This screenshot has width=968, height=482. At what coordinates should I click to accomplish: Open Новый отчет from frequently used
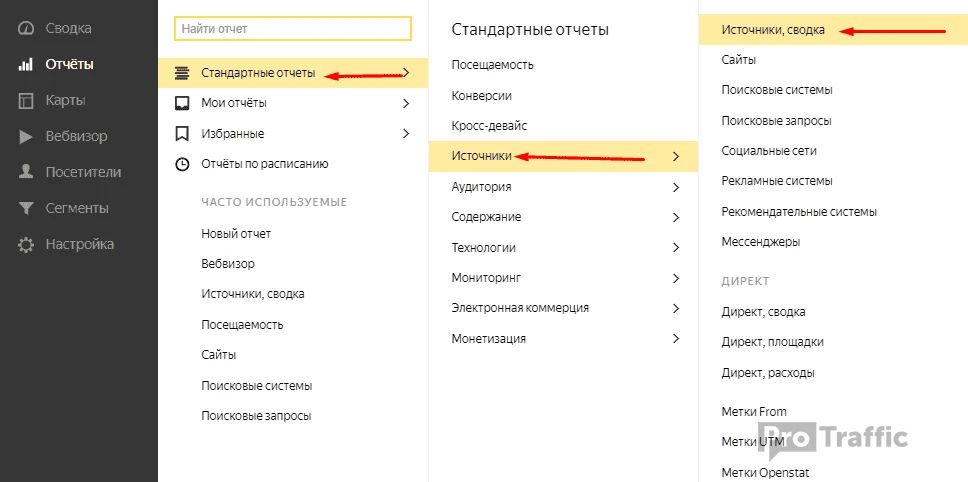[236, 234]
